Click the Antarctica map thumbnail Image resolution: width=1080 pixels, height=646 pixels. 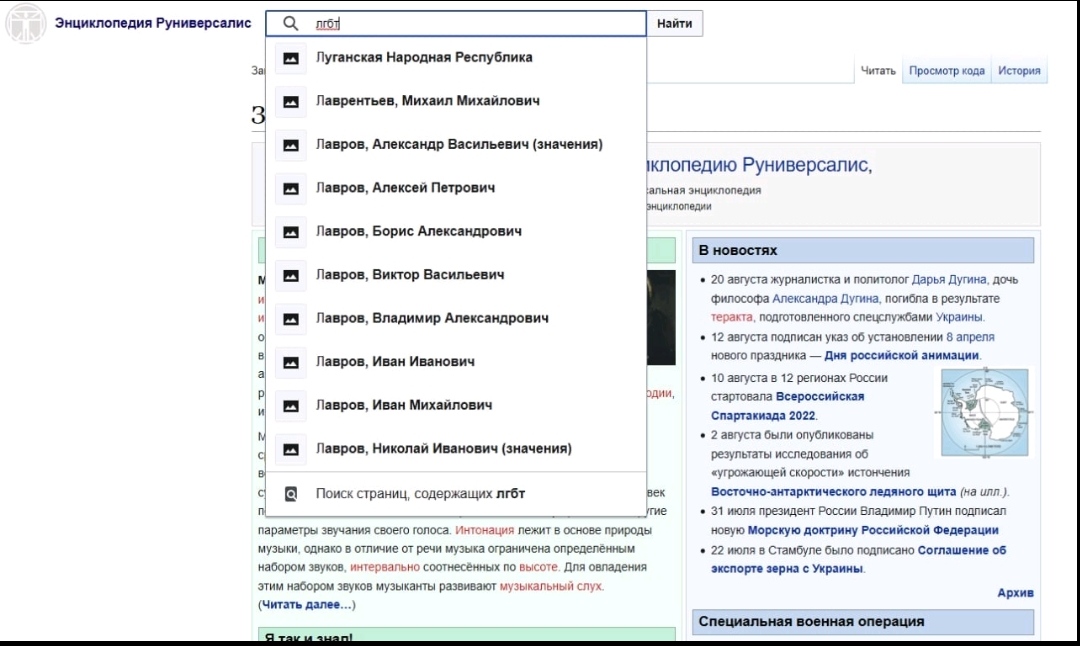tap(984, 413)
